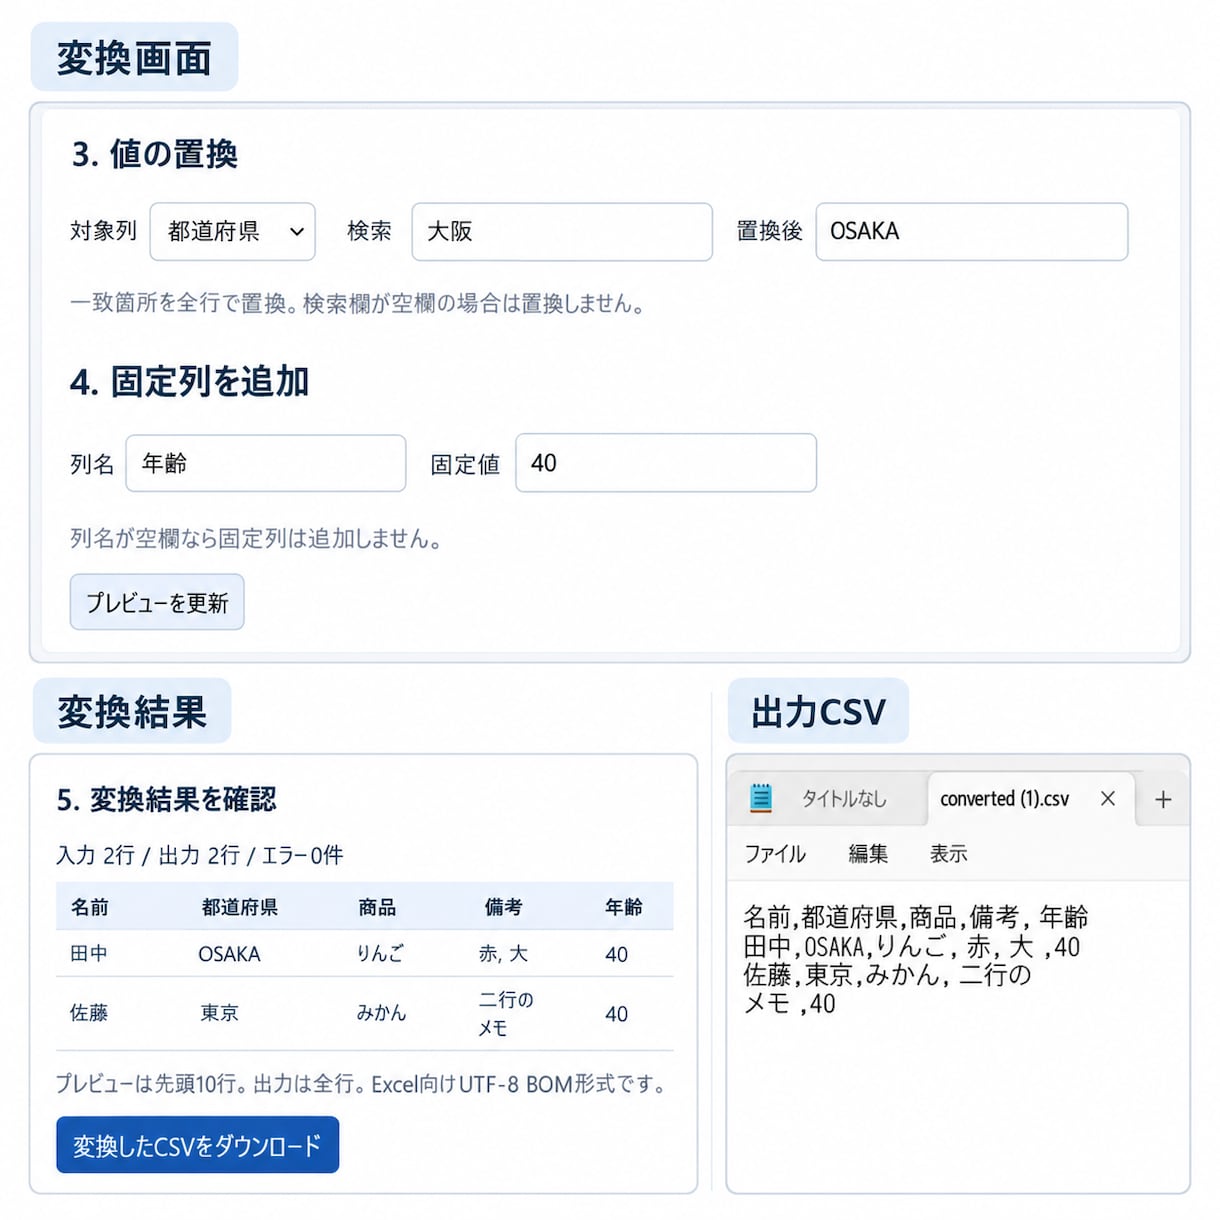Click the 出力CSV section label

click(x=818, y=712)
